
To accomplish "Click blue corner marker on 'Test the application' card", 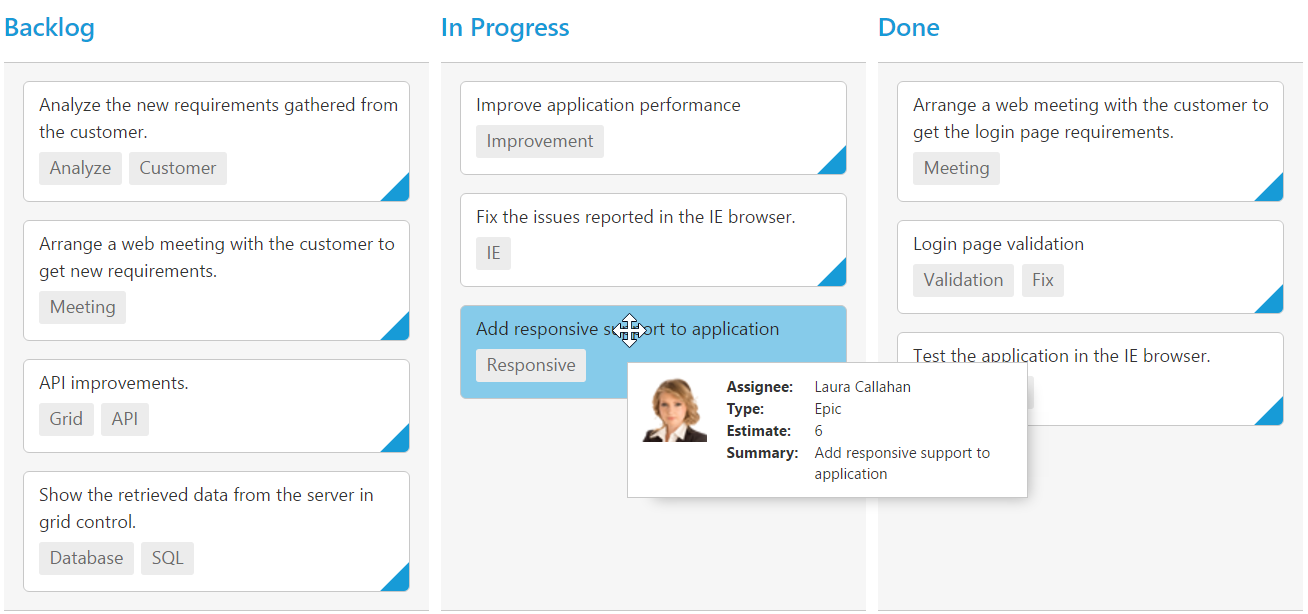I will point(1273,415).
